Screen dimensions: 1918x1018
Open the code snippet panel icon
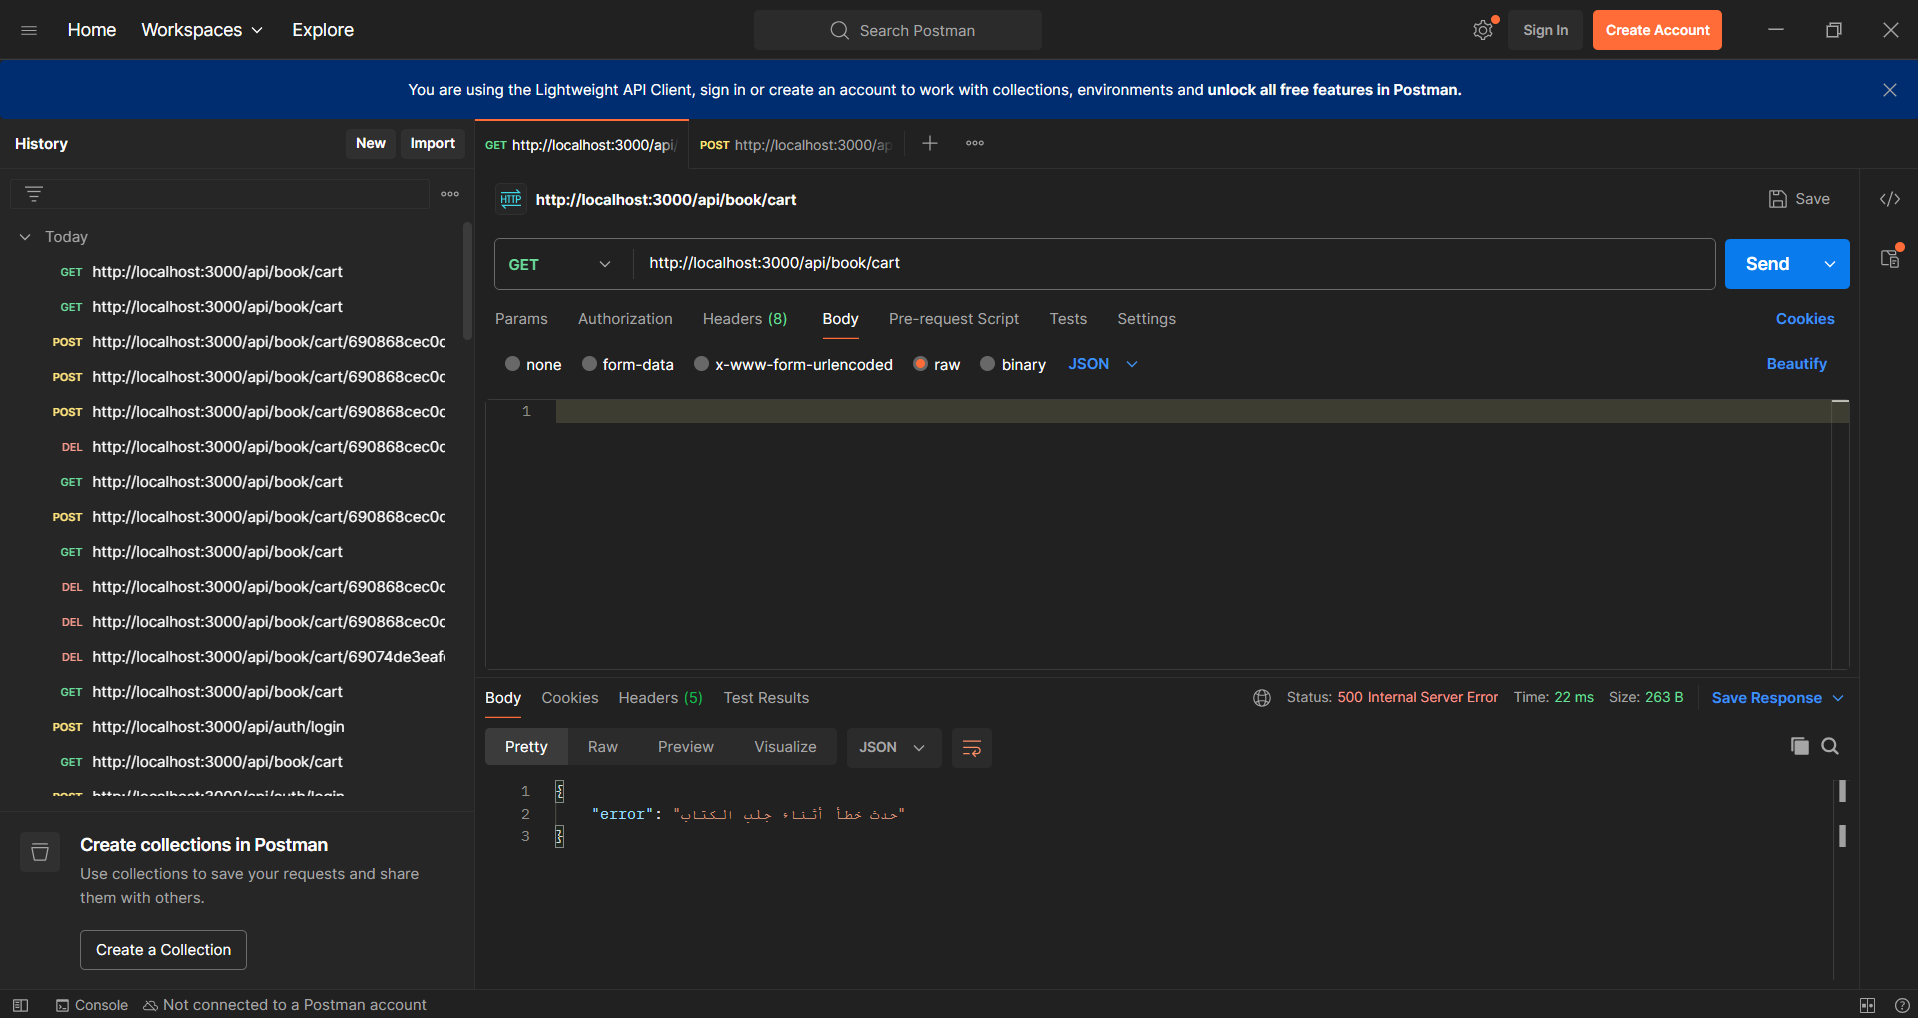click(x=1889, y=199)
